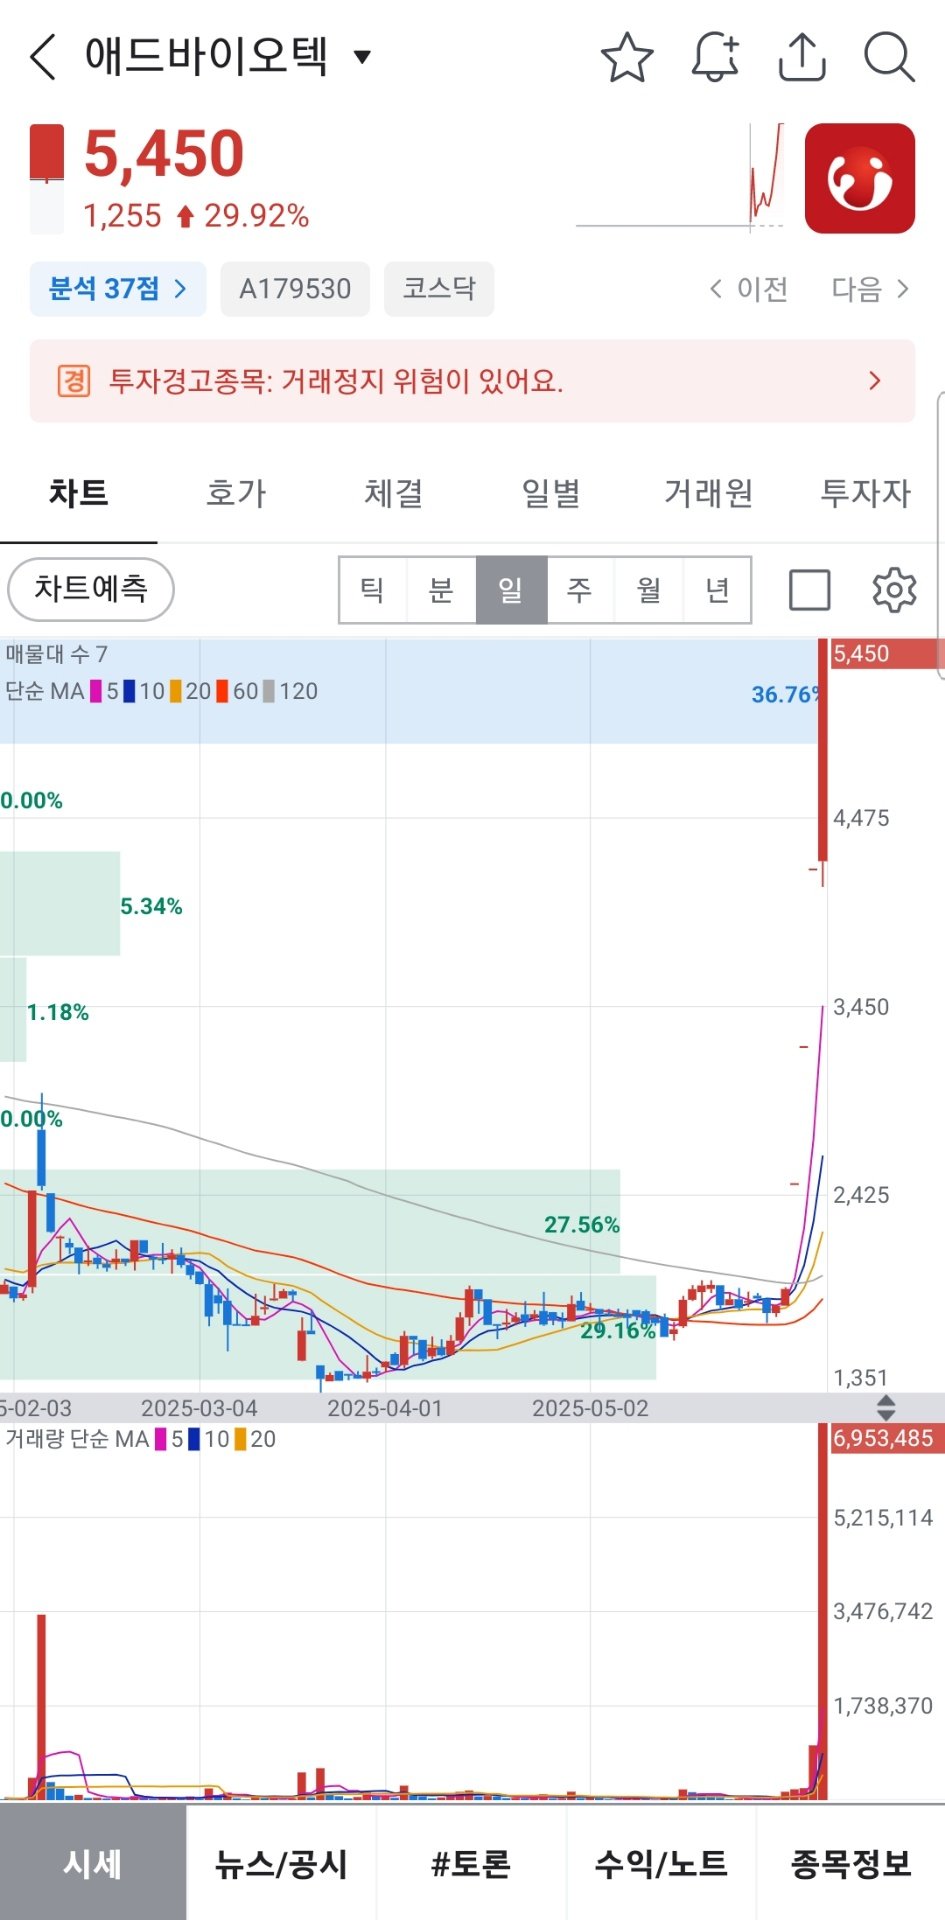945x1920 pixels.
Task: Tap the 2025-04-01 date axis label
Action: point(385,1408)
